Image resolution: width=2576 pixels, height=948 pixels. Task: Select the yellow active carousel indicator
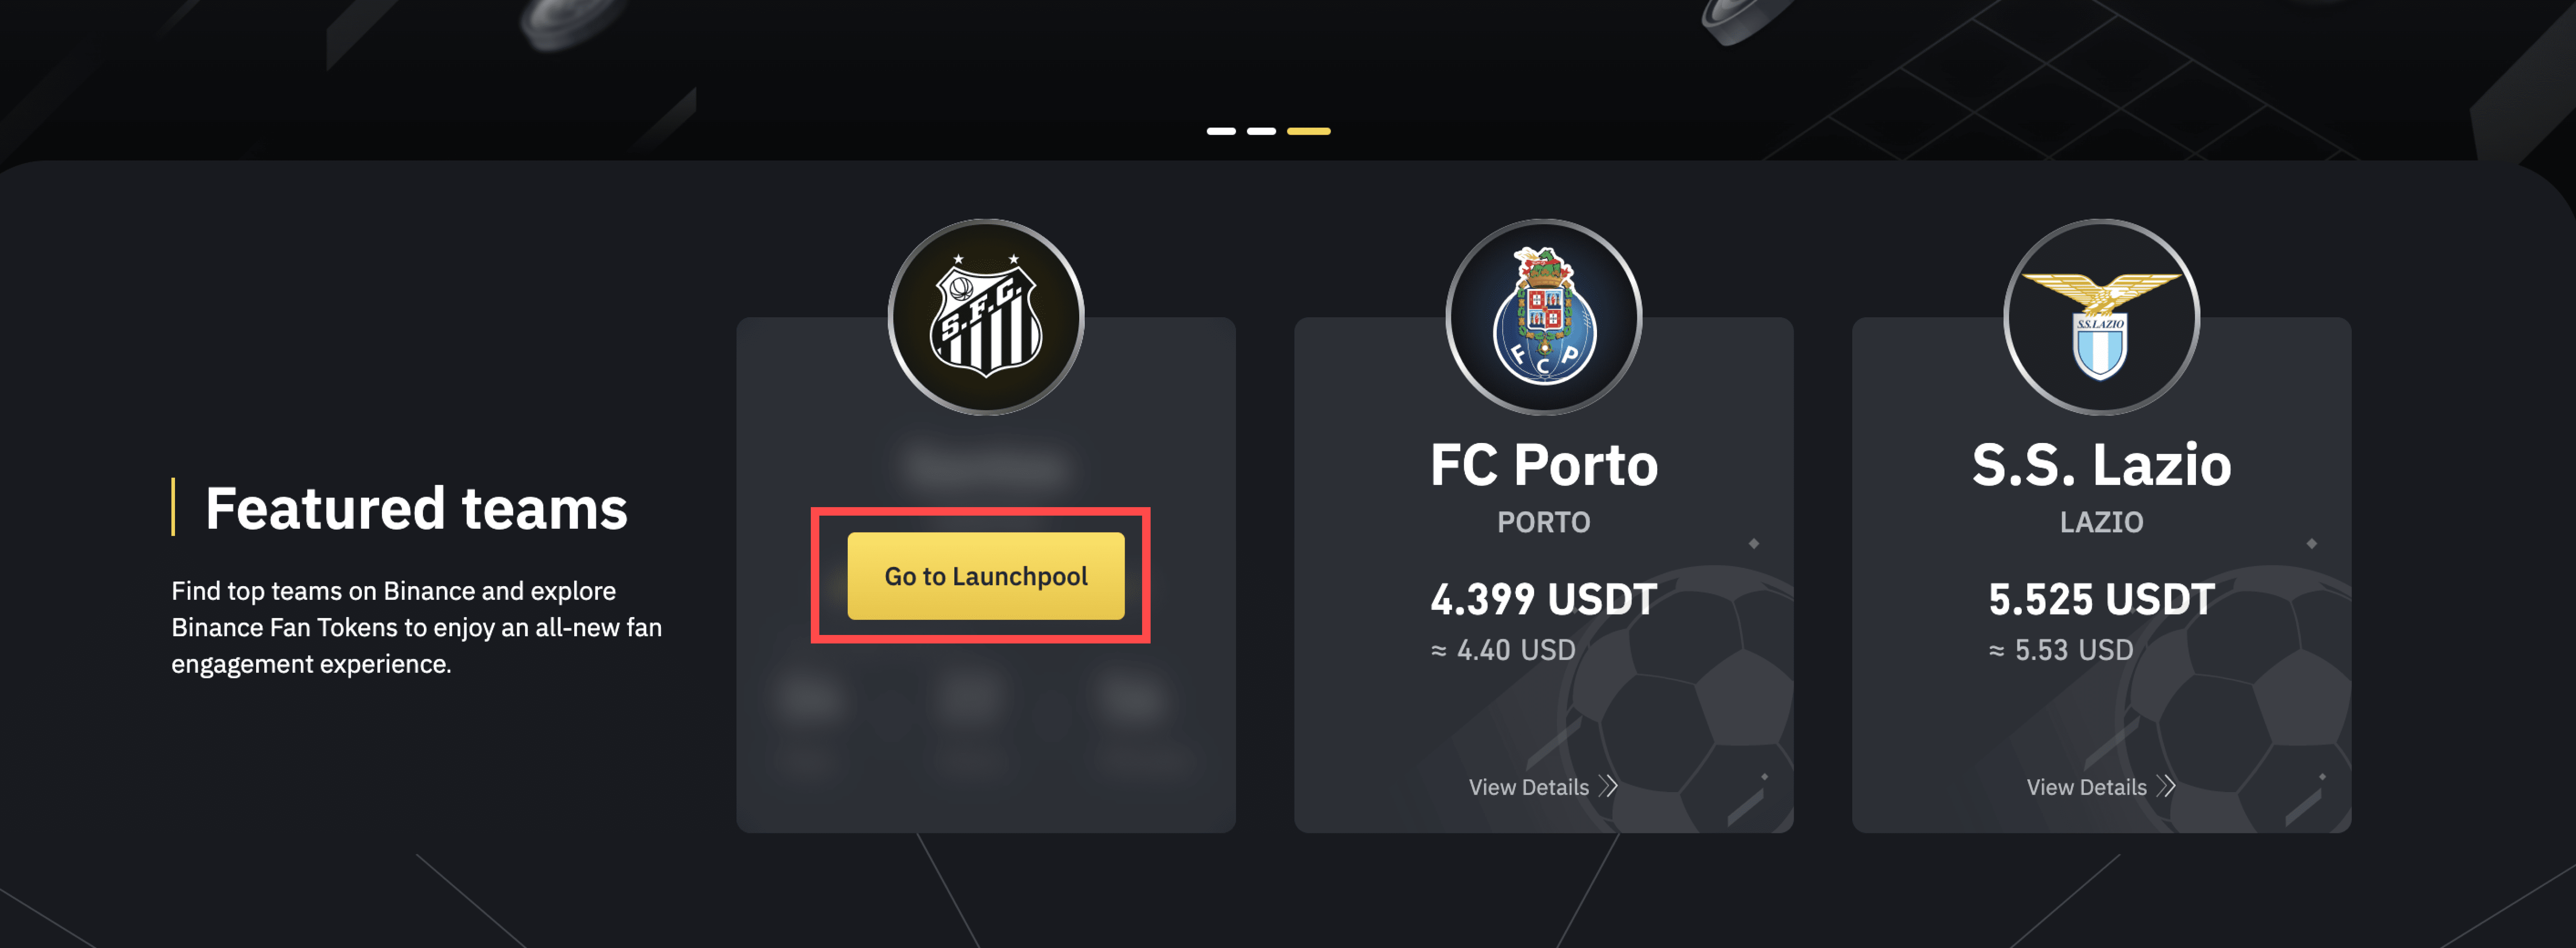[x=1308, y=131]
